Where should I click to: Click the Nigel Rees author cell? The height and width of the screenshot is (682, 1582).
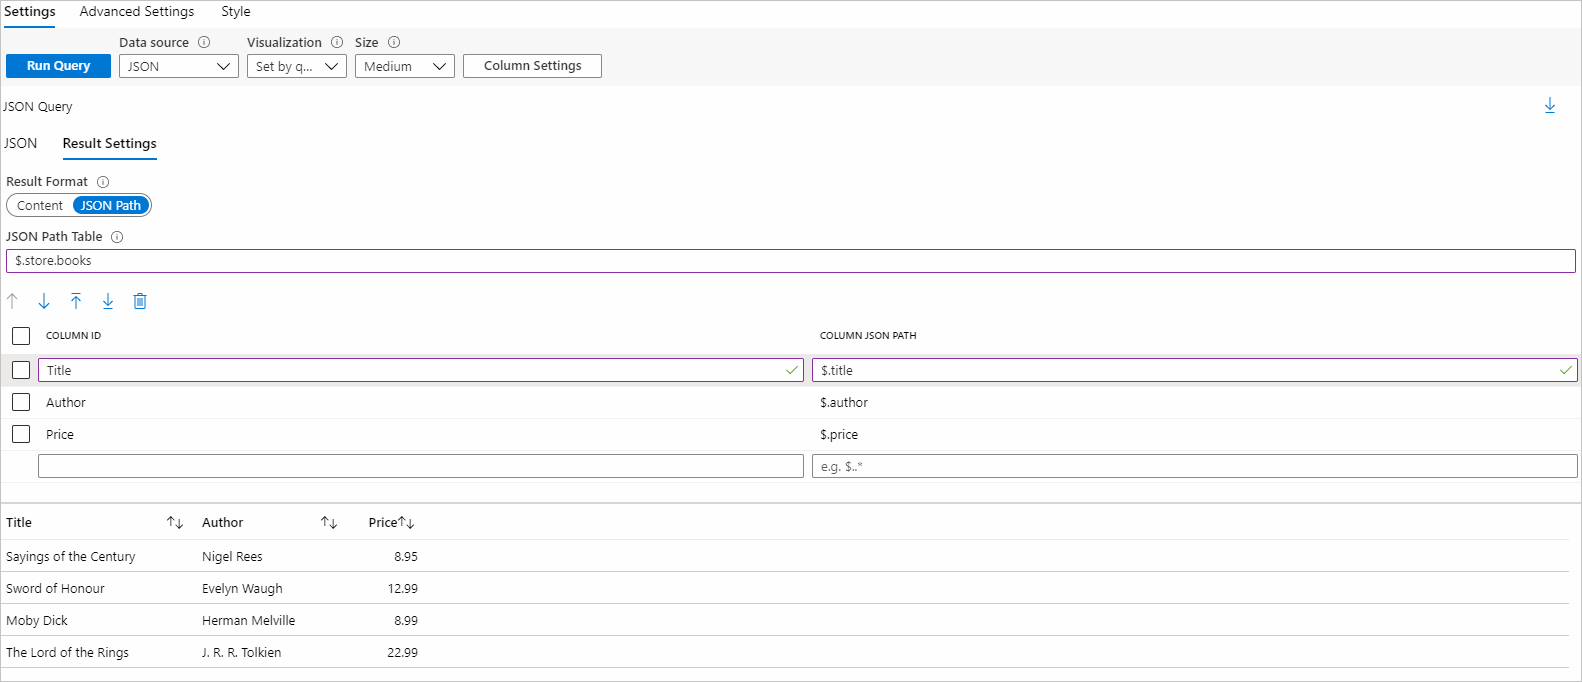[x=232, y=556]
